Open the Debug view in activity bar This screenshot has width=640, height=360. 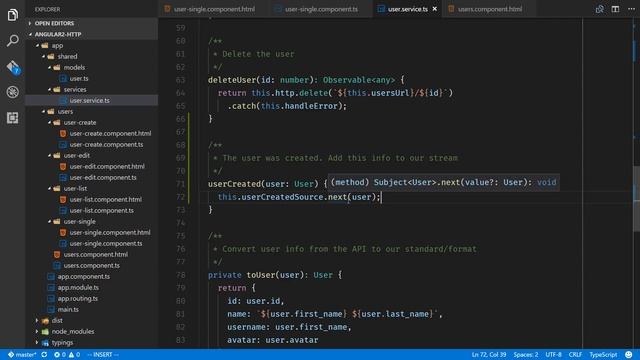tap(13, 92)
